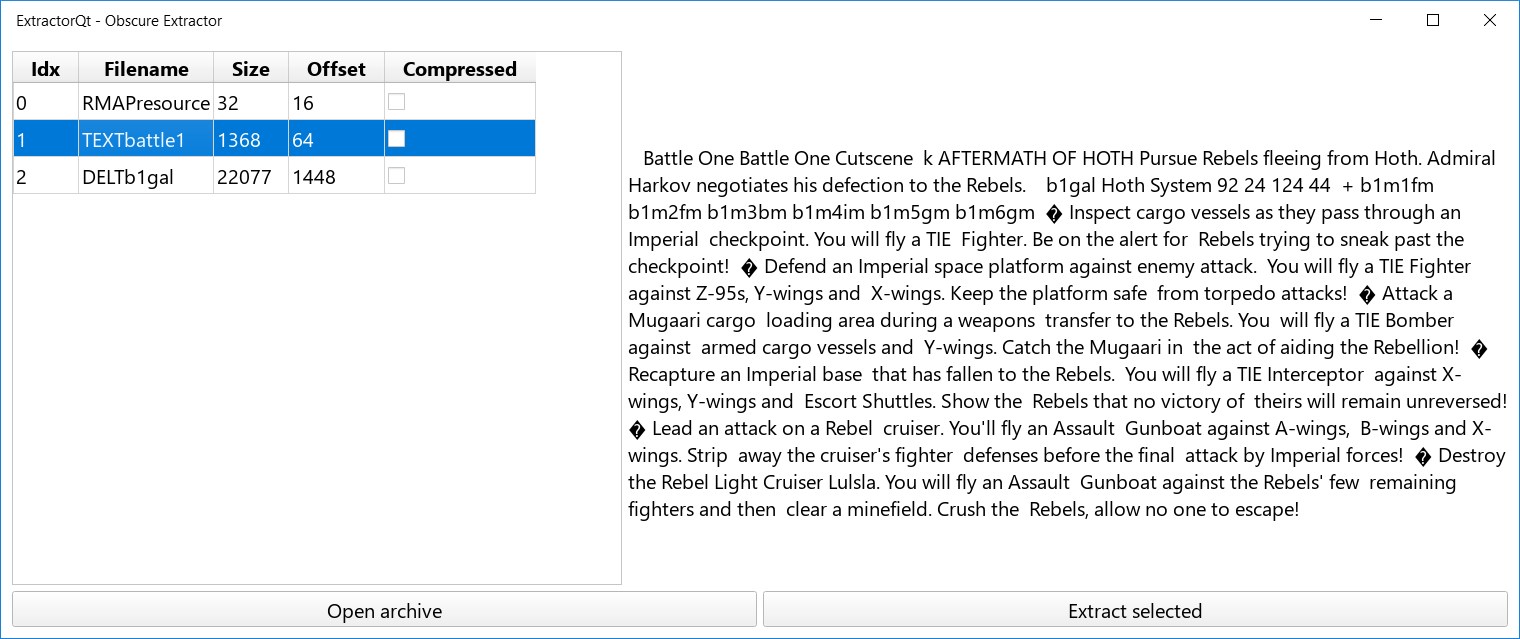
Task: Select the DELTb1gal filename cell
Action: click(x=146, y=176)
